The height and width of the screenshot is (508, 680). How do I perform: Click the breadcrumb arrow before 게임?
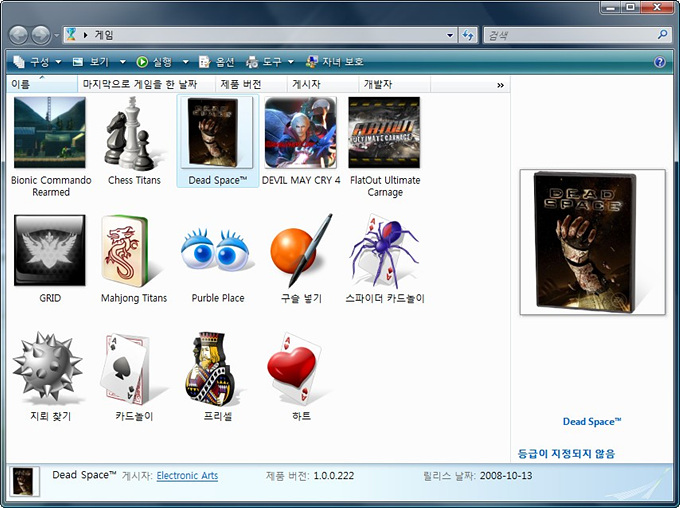[86, 35]
